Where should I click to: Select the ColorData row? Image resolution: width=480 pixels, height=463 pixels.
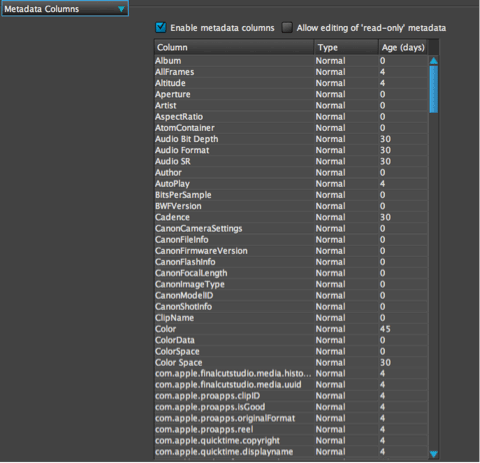point(291,340)
